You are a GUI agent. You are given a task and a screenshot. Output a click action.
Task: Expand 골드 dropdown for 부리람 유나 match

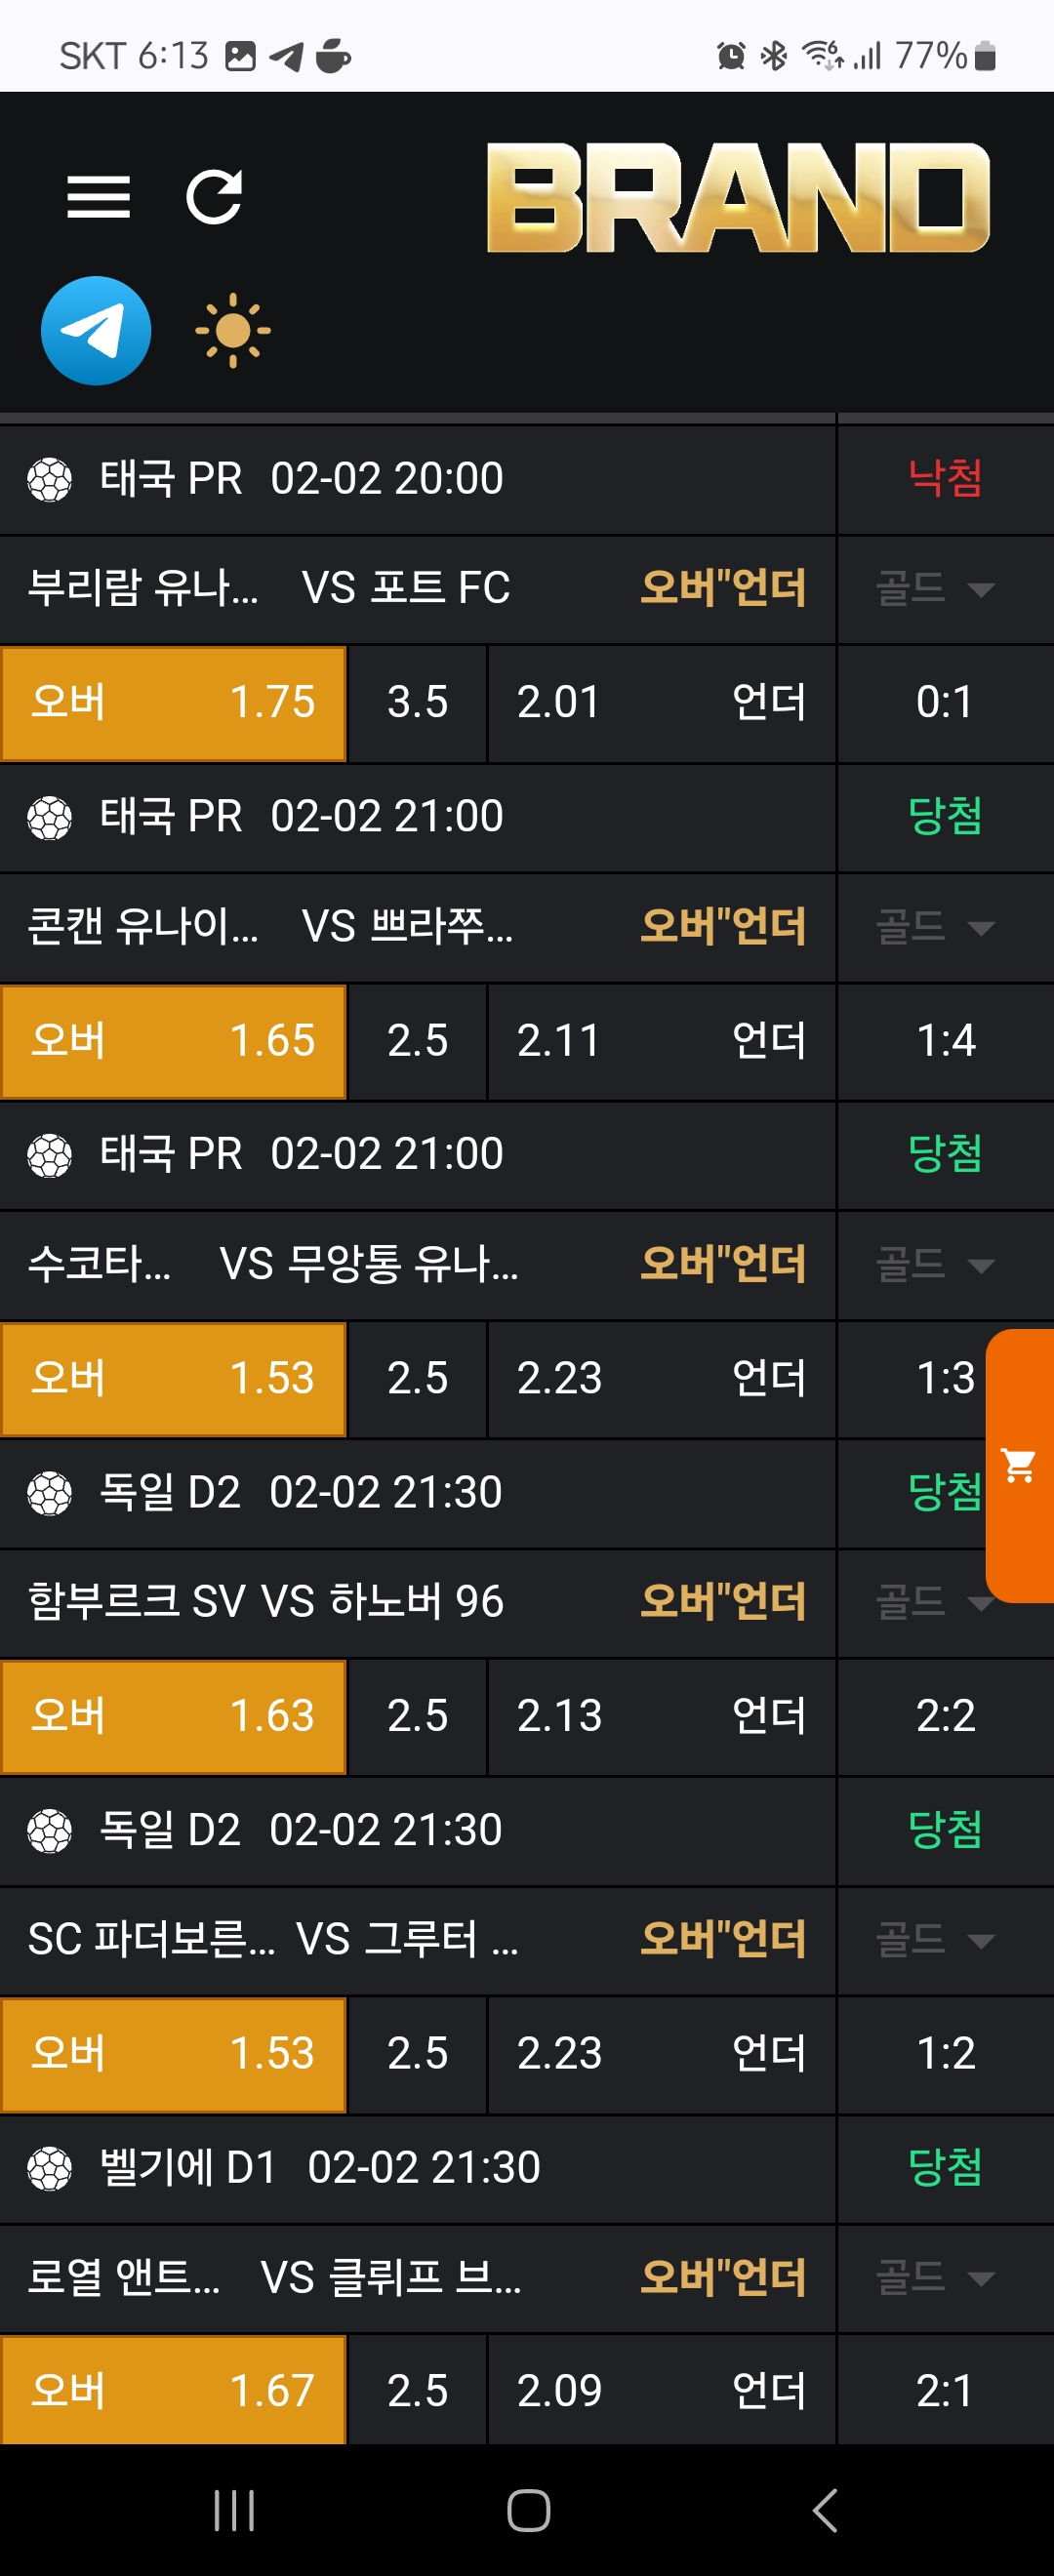tap(935, 588)
